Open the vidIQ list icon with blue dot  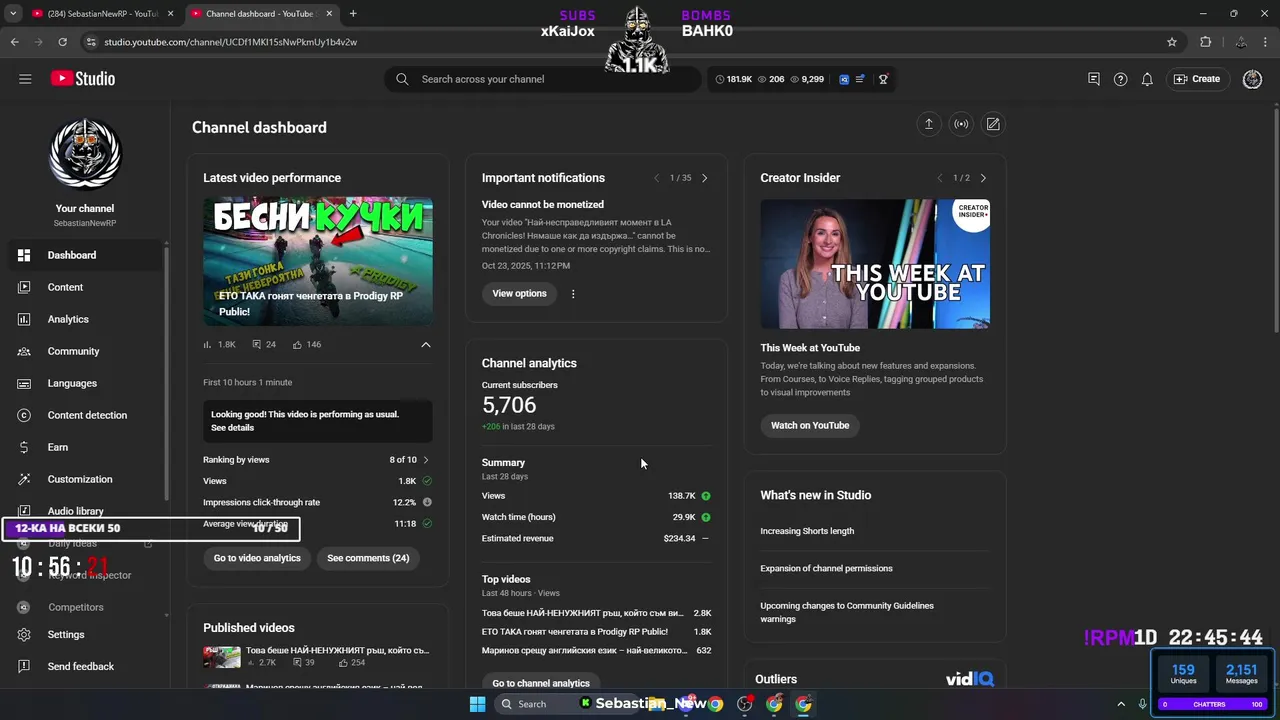click(860, 79)
